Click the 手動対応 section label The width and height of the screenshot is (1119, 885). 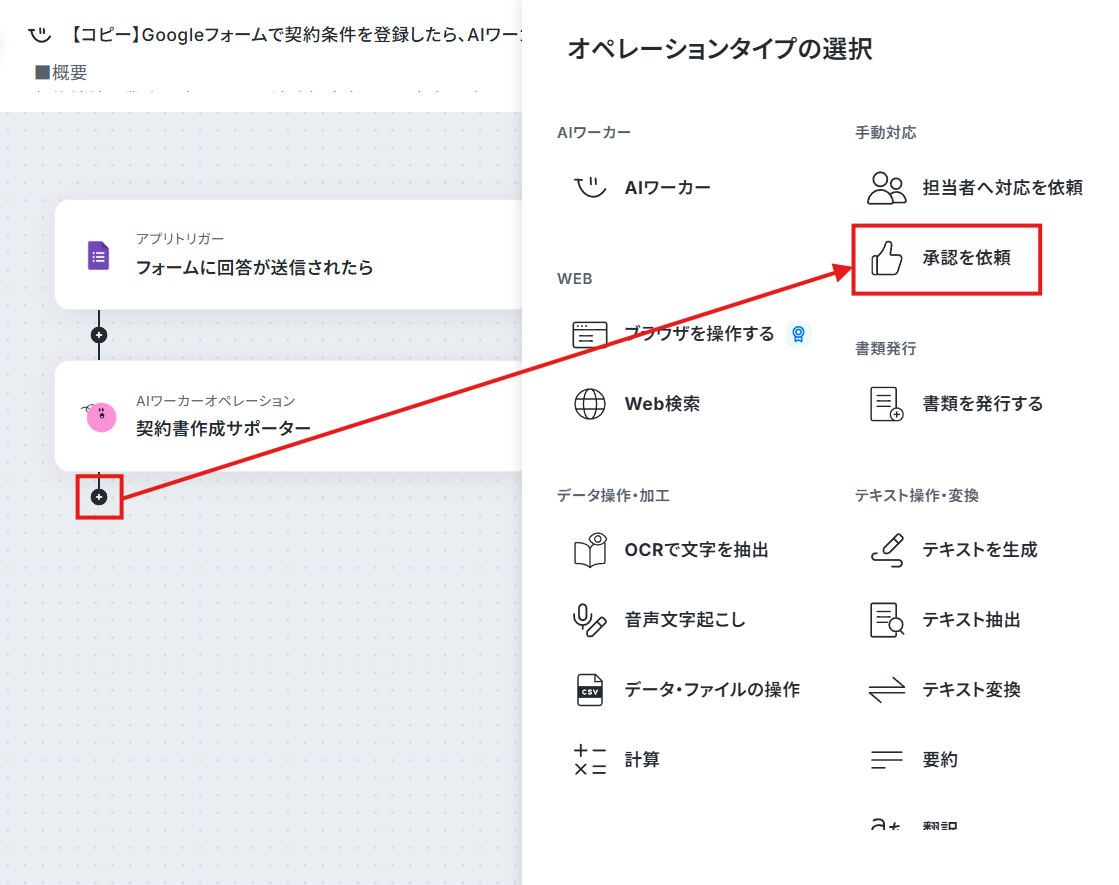click(886, 133)
